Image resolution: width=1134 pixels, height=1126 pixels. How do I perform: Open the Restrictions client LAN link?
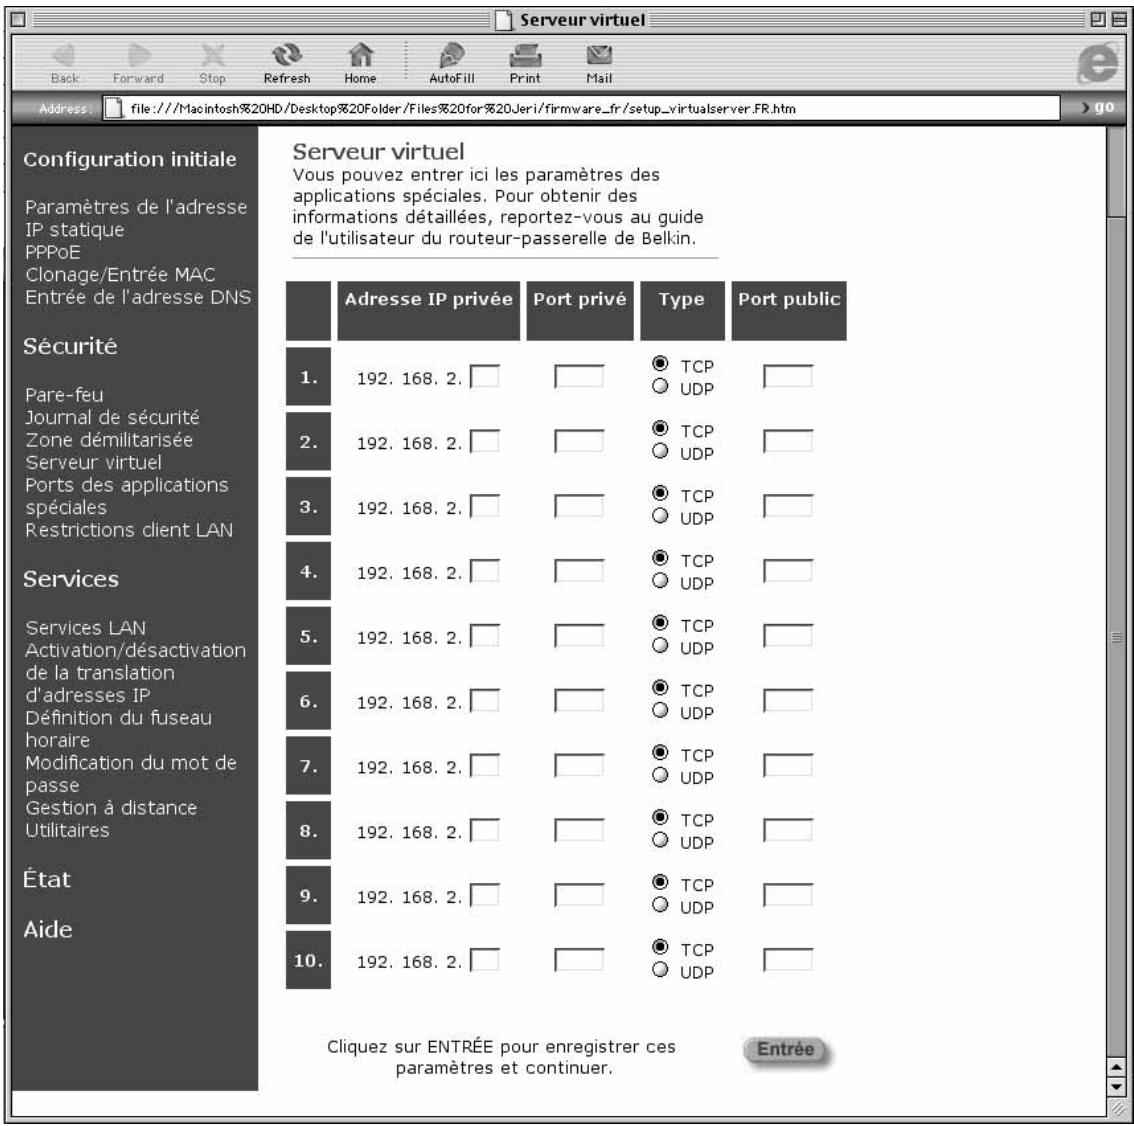(129, 530)
